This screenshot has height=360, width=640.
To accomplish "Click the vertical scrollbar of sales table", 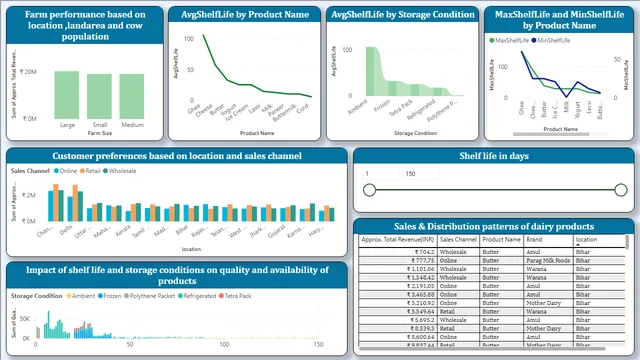I will 627,242.
